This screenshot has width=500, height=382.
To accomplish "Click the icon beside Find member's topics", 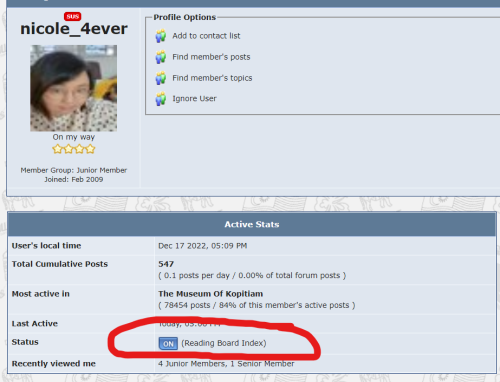I will pyautogui.click(x=161, y=78).
